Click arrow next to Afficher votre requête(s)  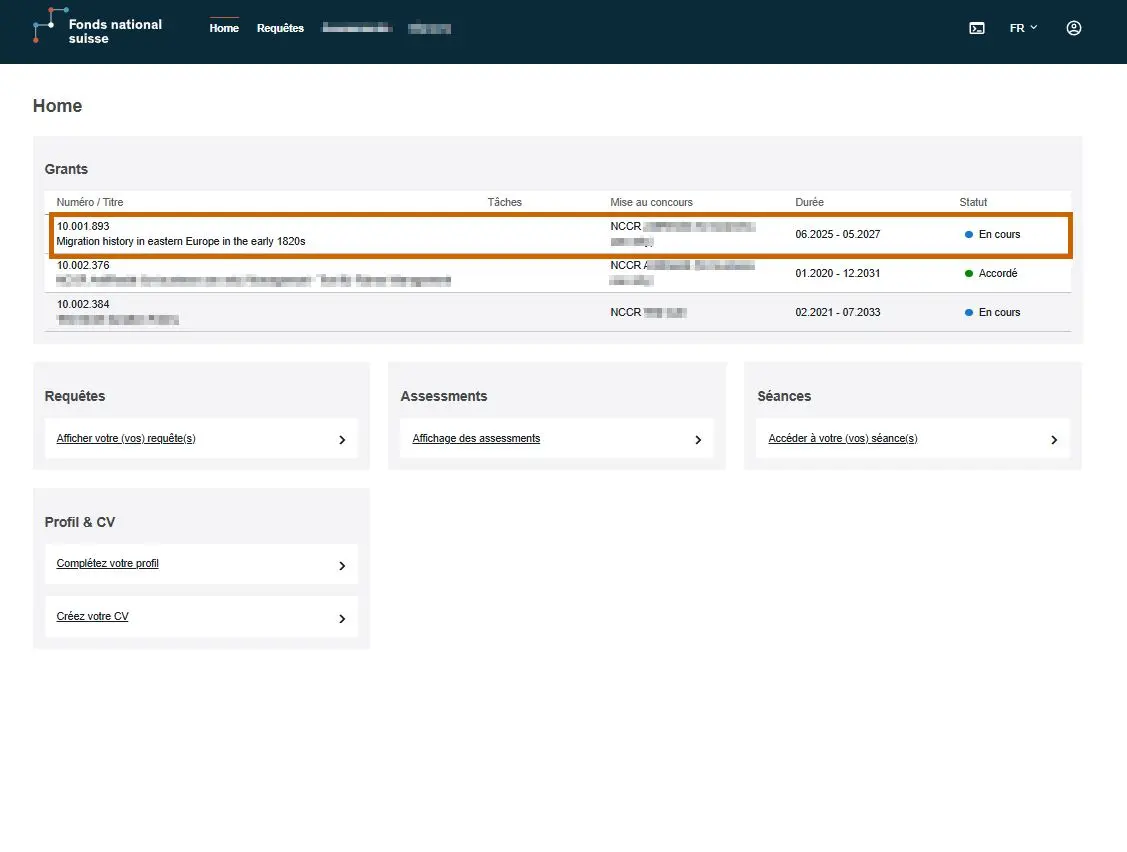[x=342, y=439]
